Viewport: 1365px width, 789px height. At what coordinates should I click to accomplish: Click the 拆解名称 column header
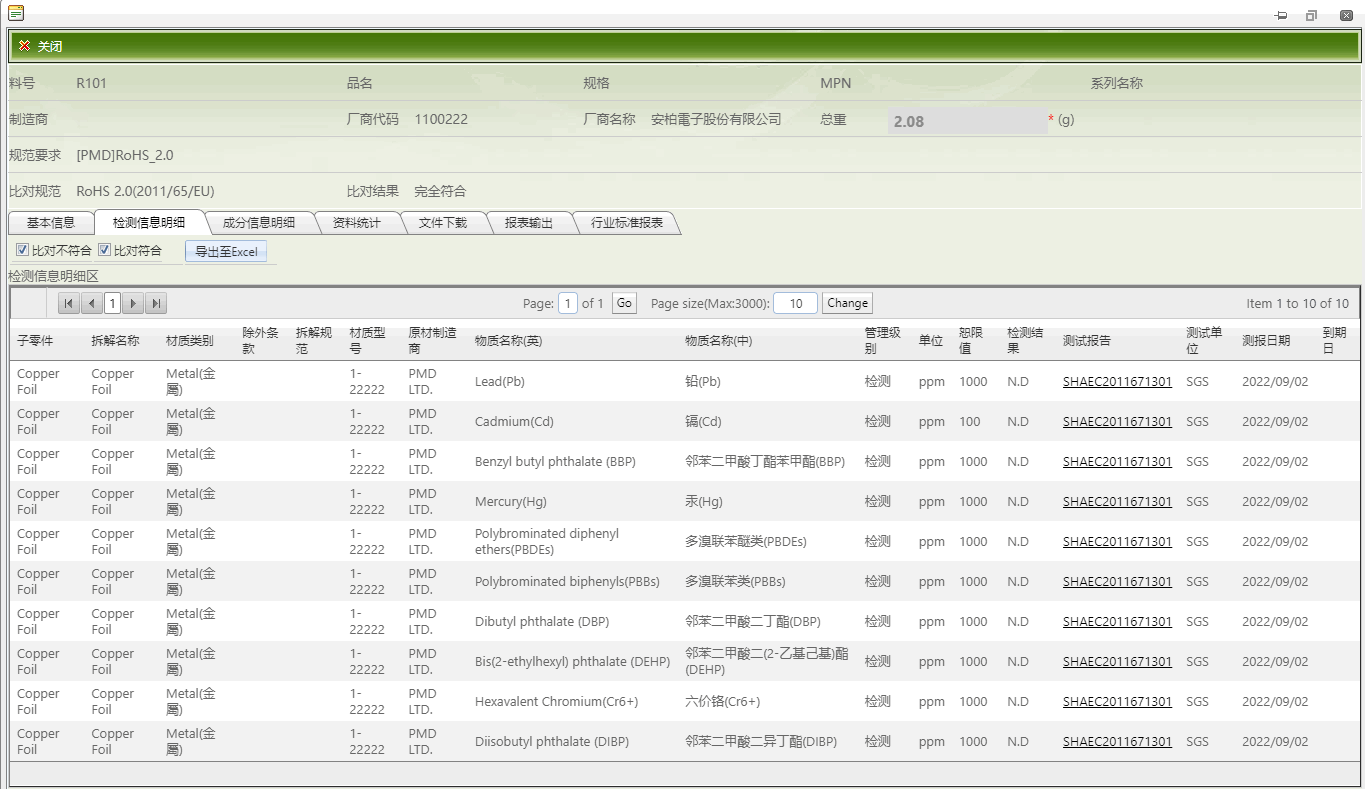115,341
